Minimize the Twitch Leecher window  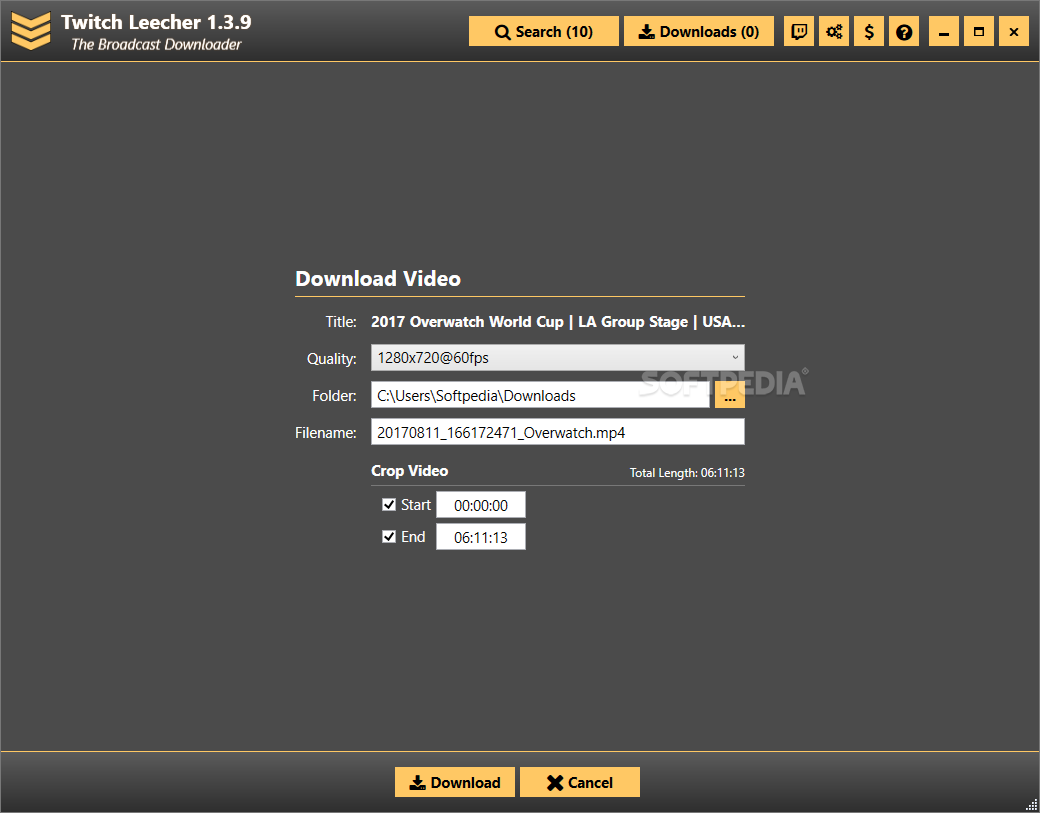pos(944,31)
